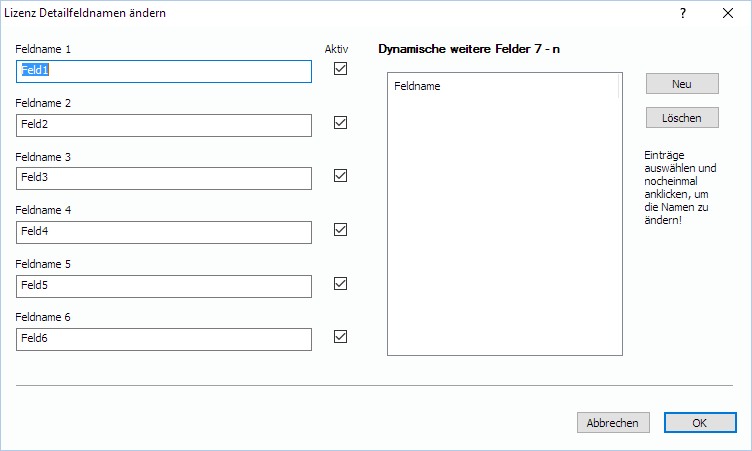Click the 'Feldname 1' label
This screenshot has height=451, width=752.
(x=43, y=49)
